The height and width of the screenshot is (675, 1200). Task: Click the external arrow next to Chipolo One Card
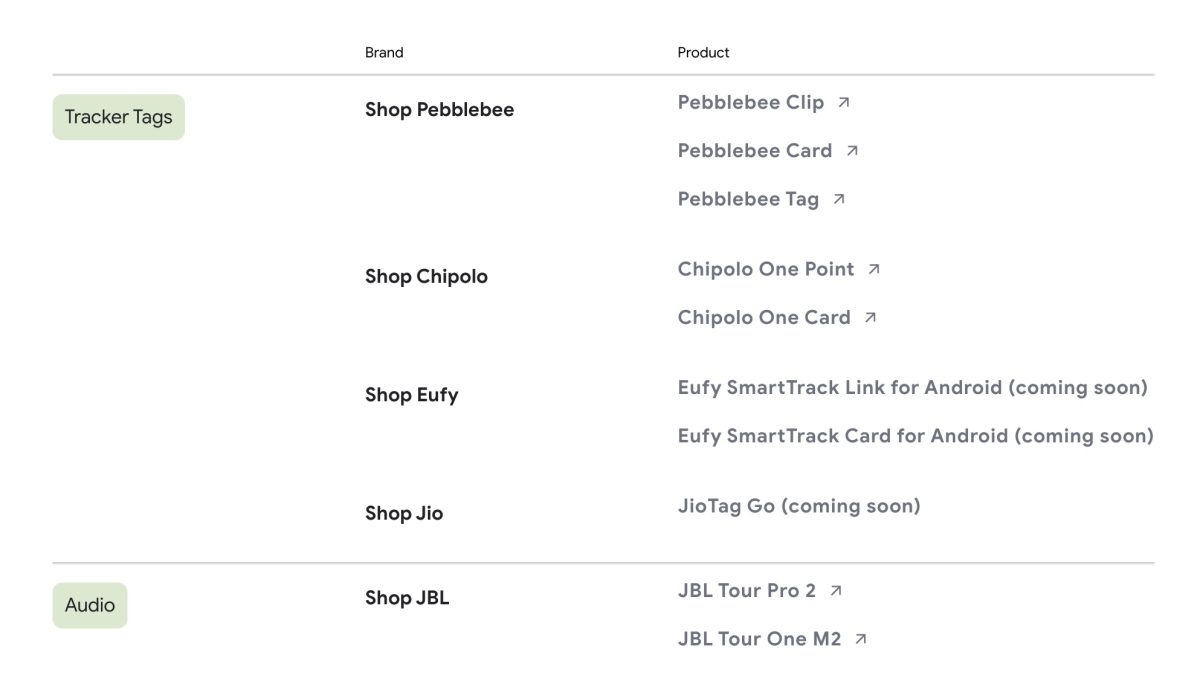(870, 318)
